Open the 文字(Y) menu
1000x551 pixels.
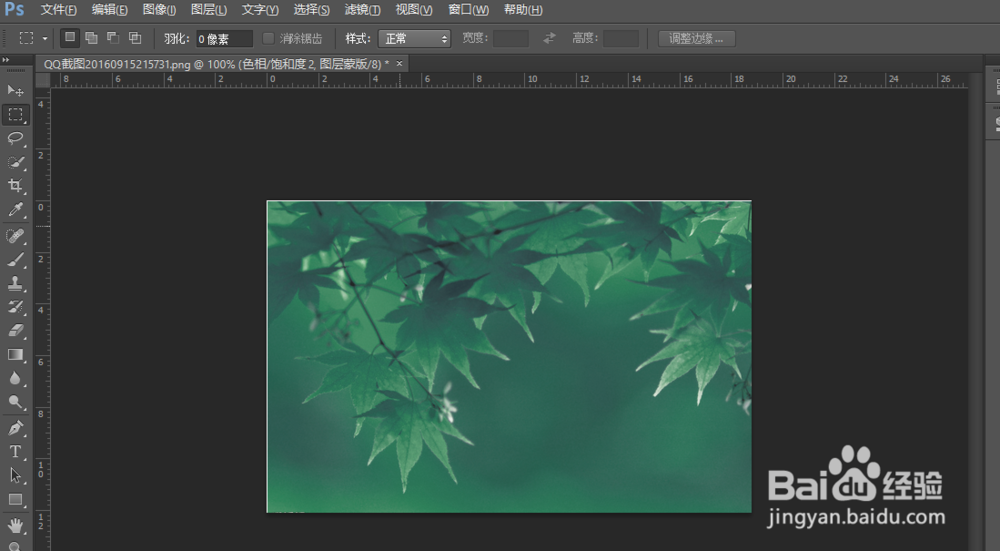pos(260,10)
